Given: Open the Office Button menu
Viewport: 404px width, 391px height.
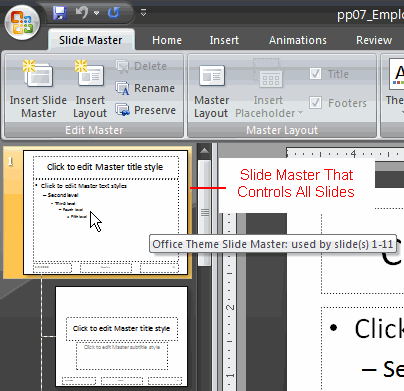Looking at the screenshot, I should point(22,22).
